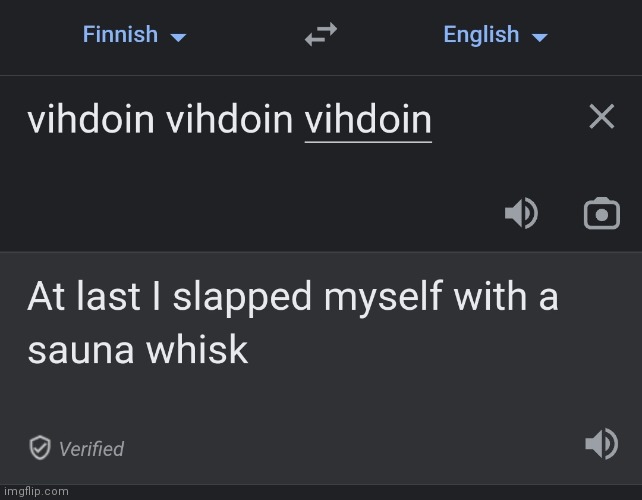The image size is (642, 500).
Task: Listen to the Finnish source text
Action: pyautogui.click(x=521, y=213)
